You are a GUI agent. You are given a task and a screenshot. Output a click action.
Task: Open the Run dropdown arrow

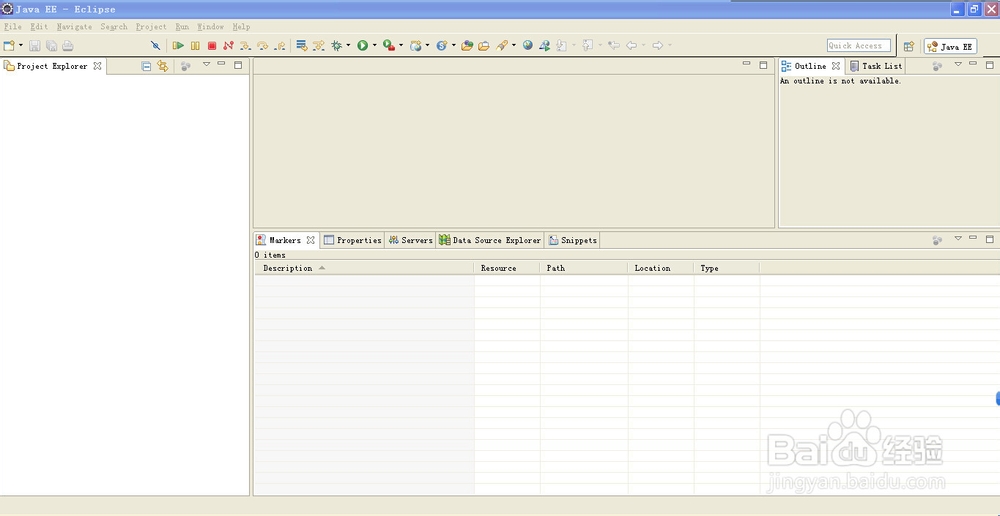pyautogui.click(x=374, y=45)
